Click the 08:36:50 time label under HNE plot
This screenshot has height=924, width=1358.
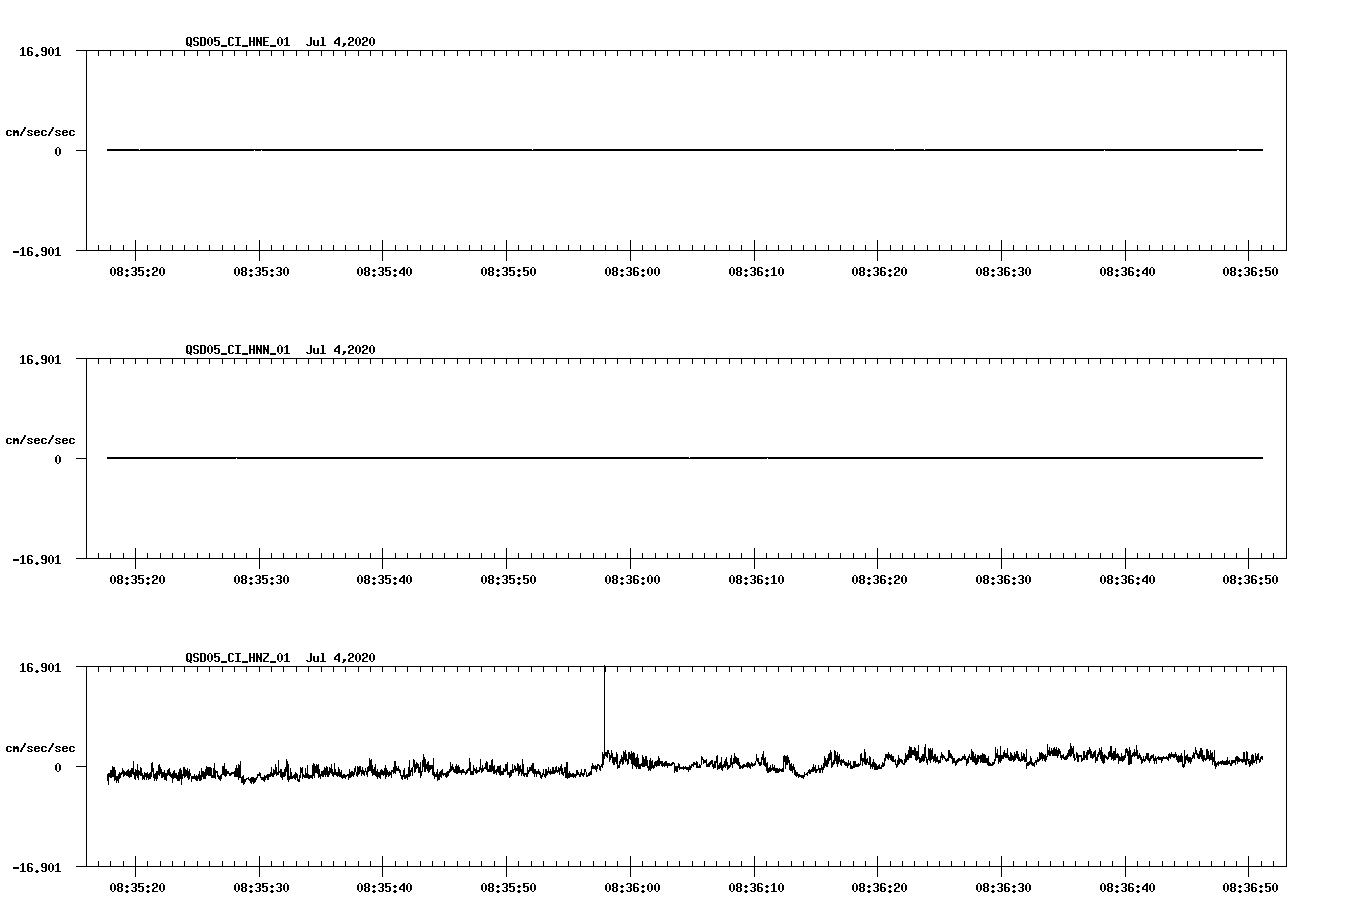tap(1250, 272)
